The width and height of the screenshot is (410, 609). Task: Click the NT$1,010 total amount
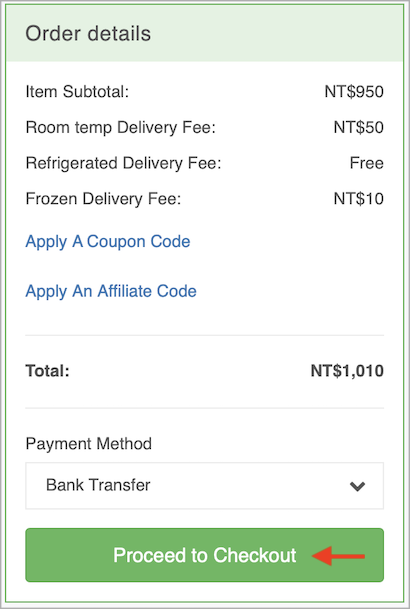(x=347, y=371)
